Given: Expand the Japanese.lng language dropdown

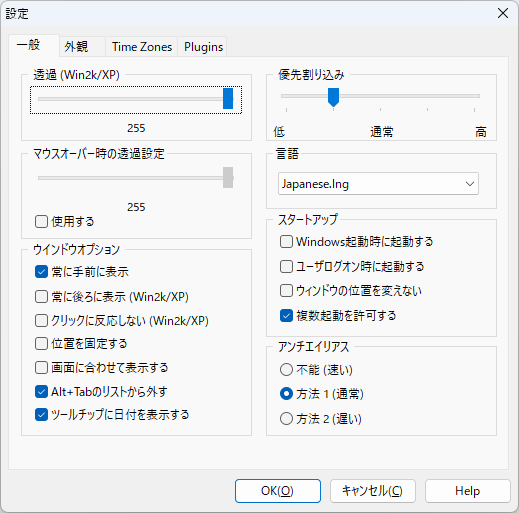Looking at the screenshot, I should pyautogui.click(x=378, y=184).
